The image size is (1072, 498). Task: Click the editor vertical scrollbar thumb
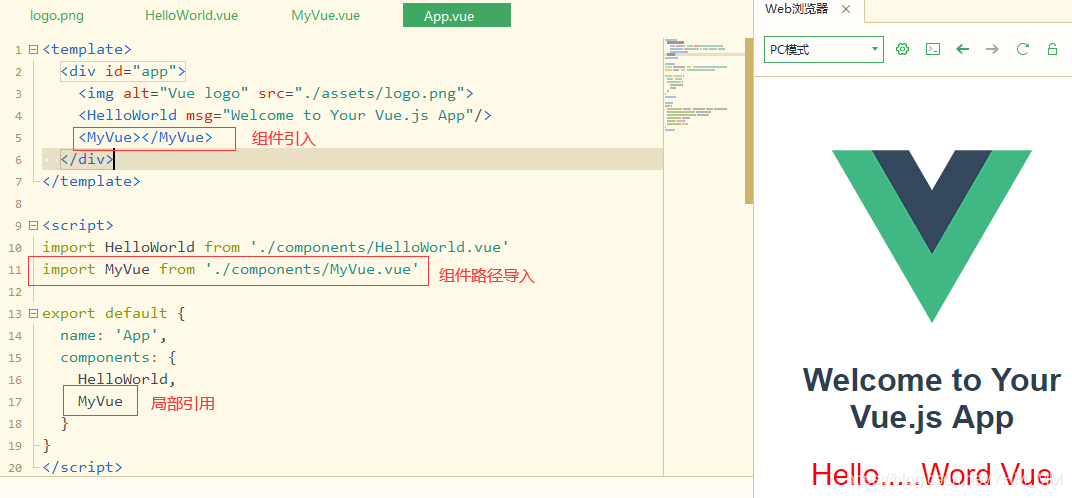(749, 120)
